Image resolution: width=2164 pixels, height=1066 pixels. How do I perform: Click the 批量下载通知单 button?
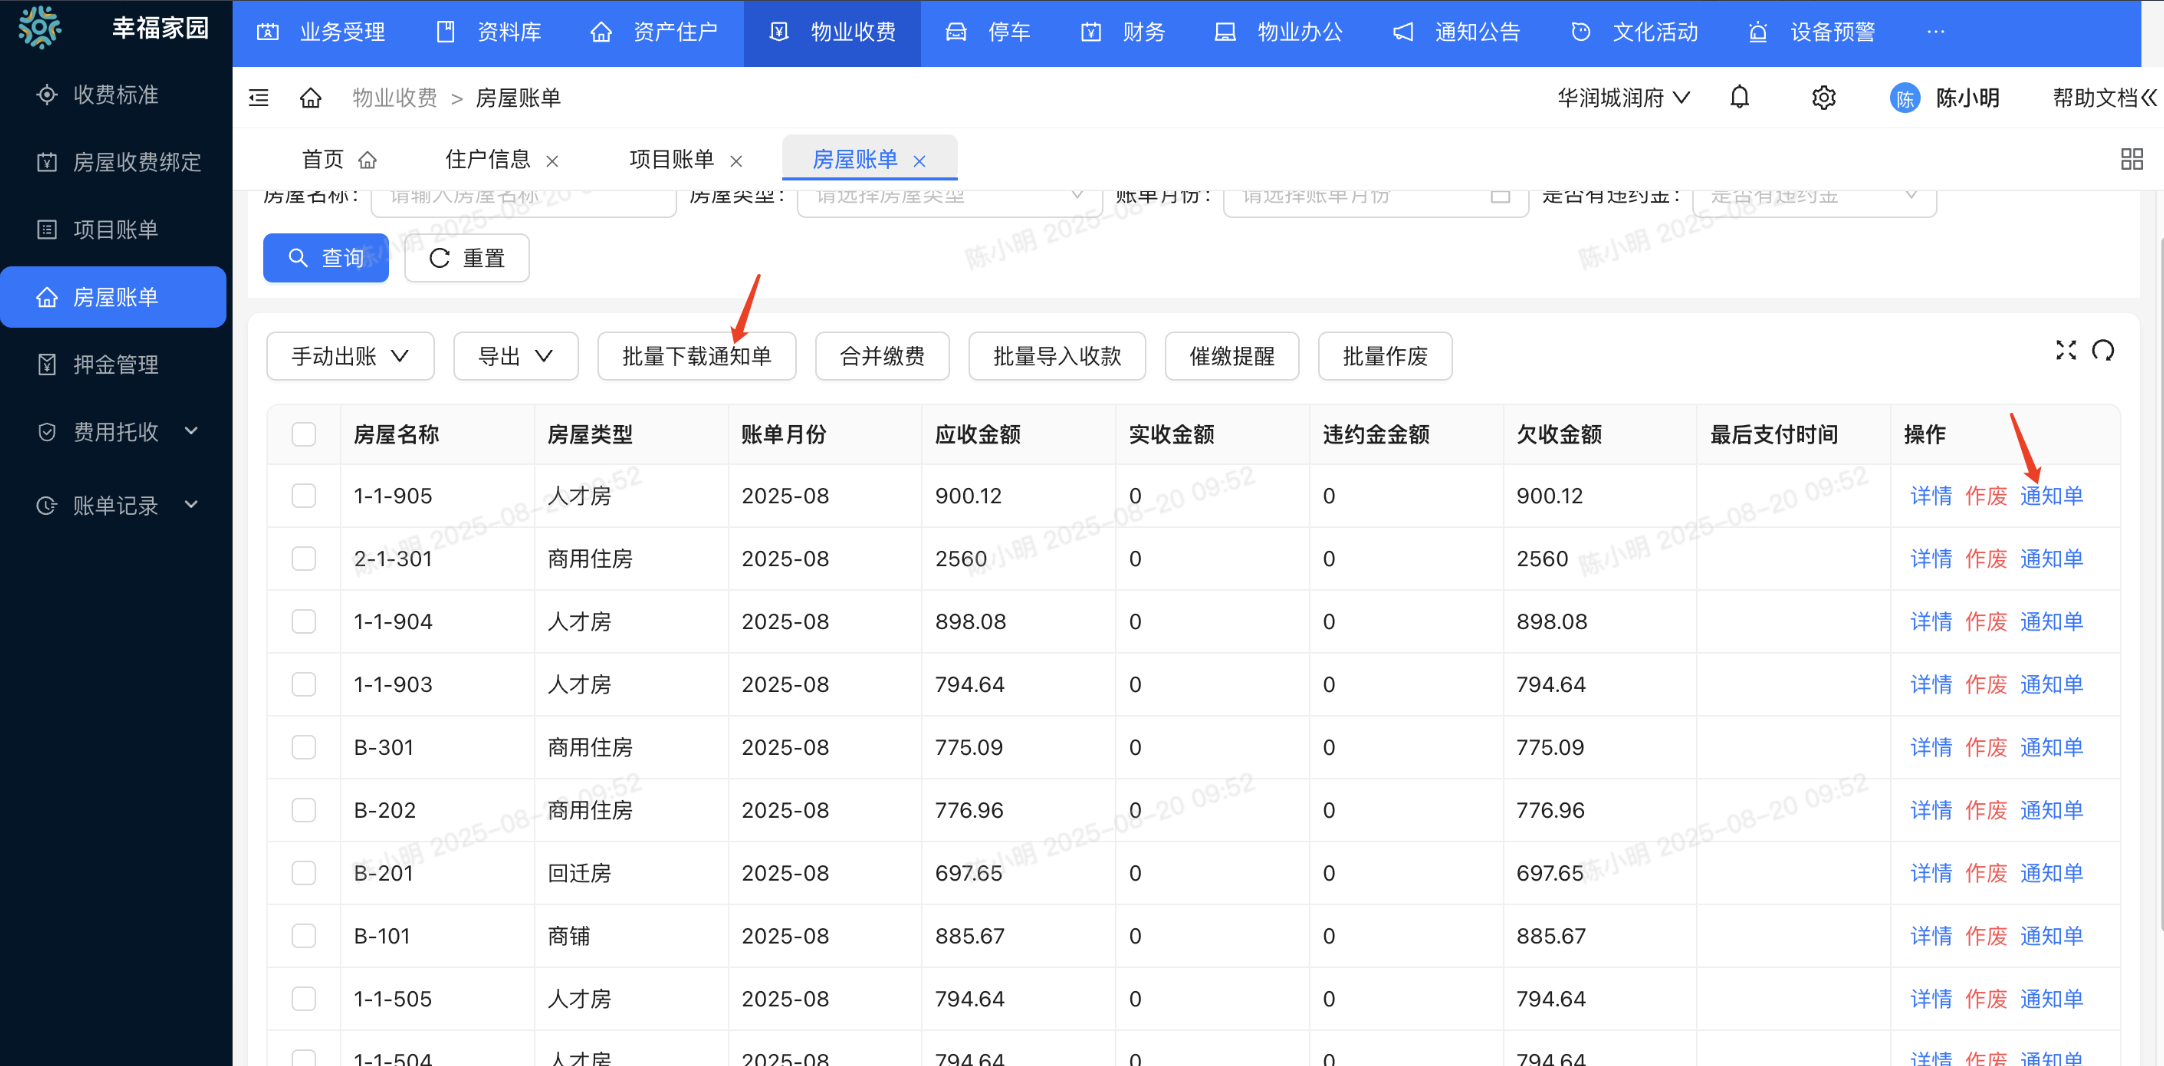[x=696, y=357]
